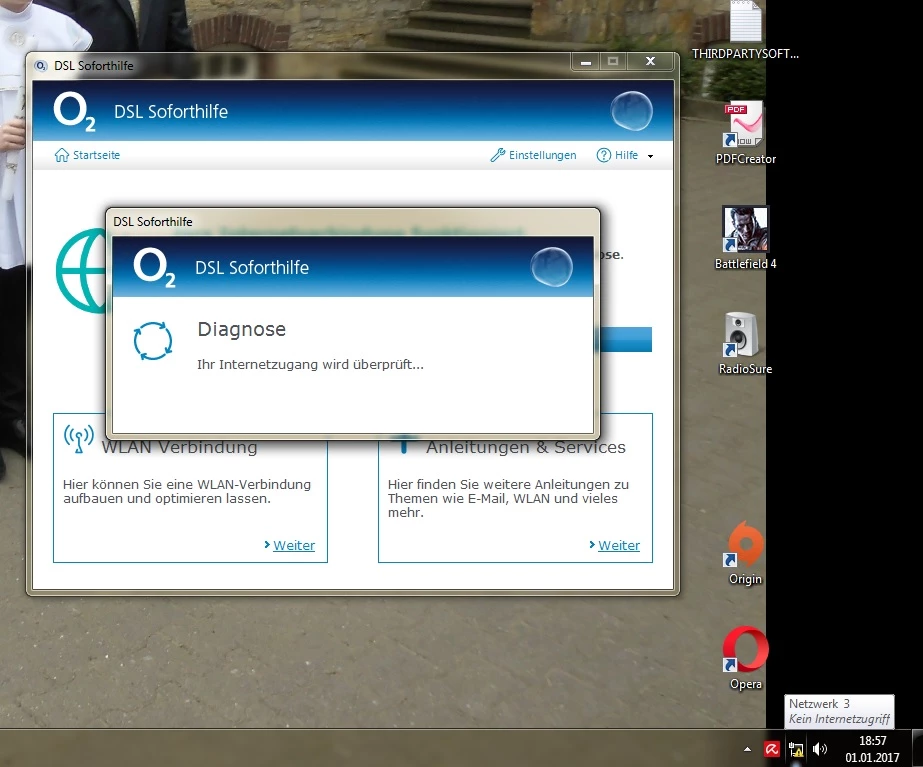
Task: Open Opera browser desktop shortcut
Action: [x=745, y=658]
